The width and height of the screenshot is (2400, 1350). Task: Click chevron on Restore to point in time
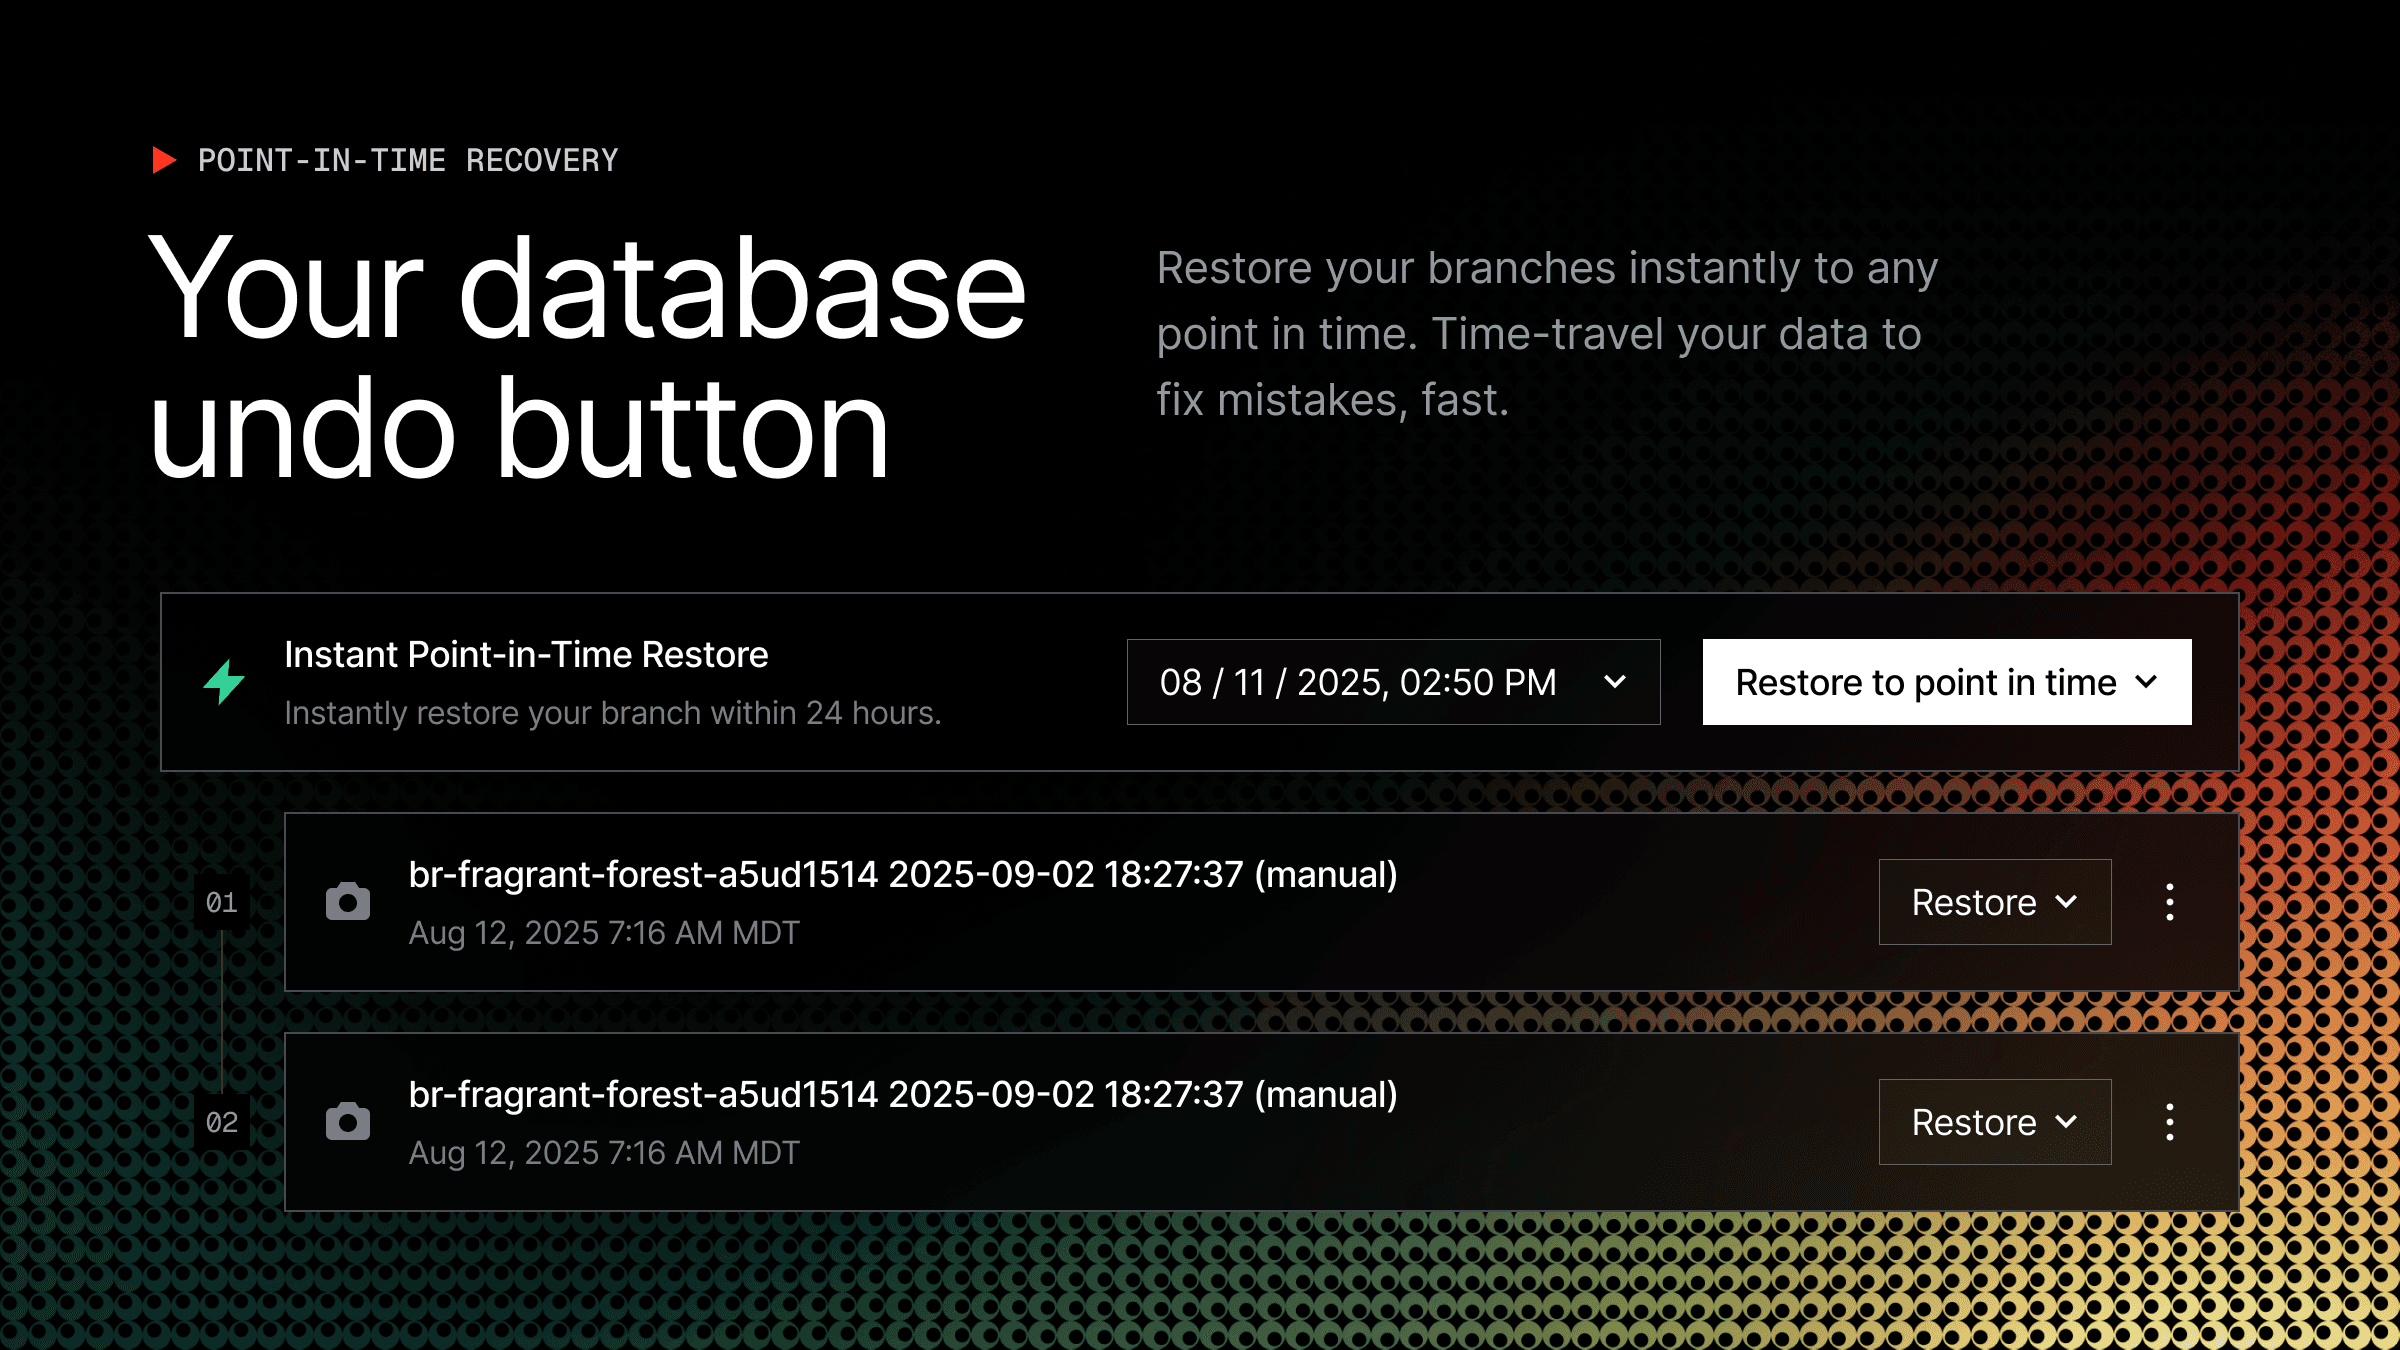[x=2146, y=682]
